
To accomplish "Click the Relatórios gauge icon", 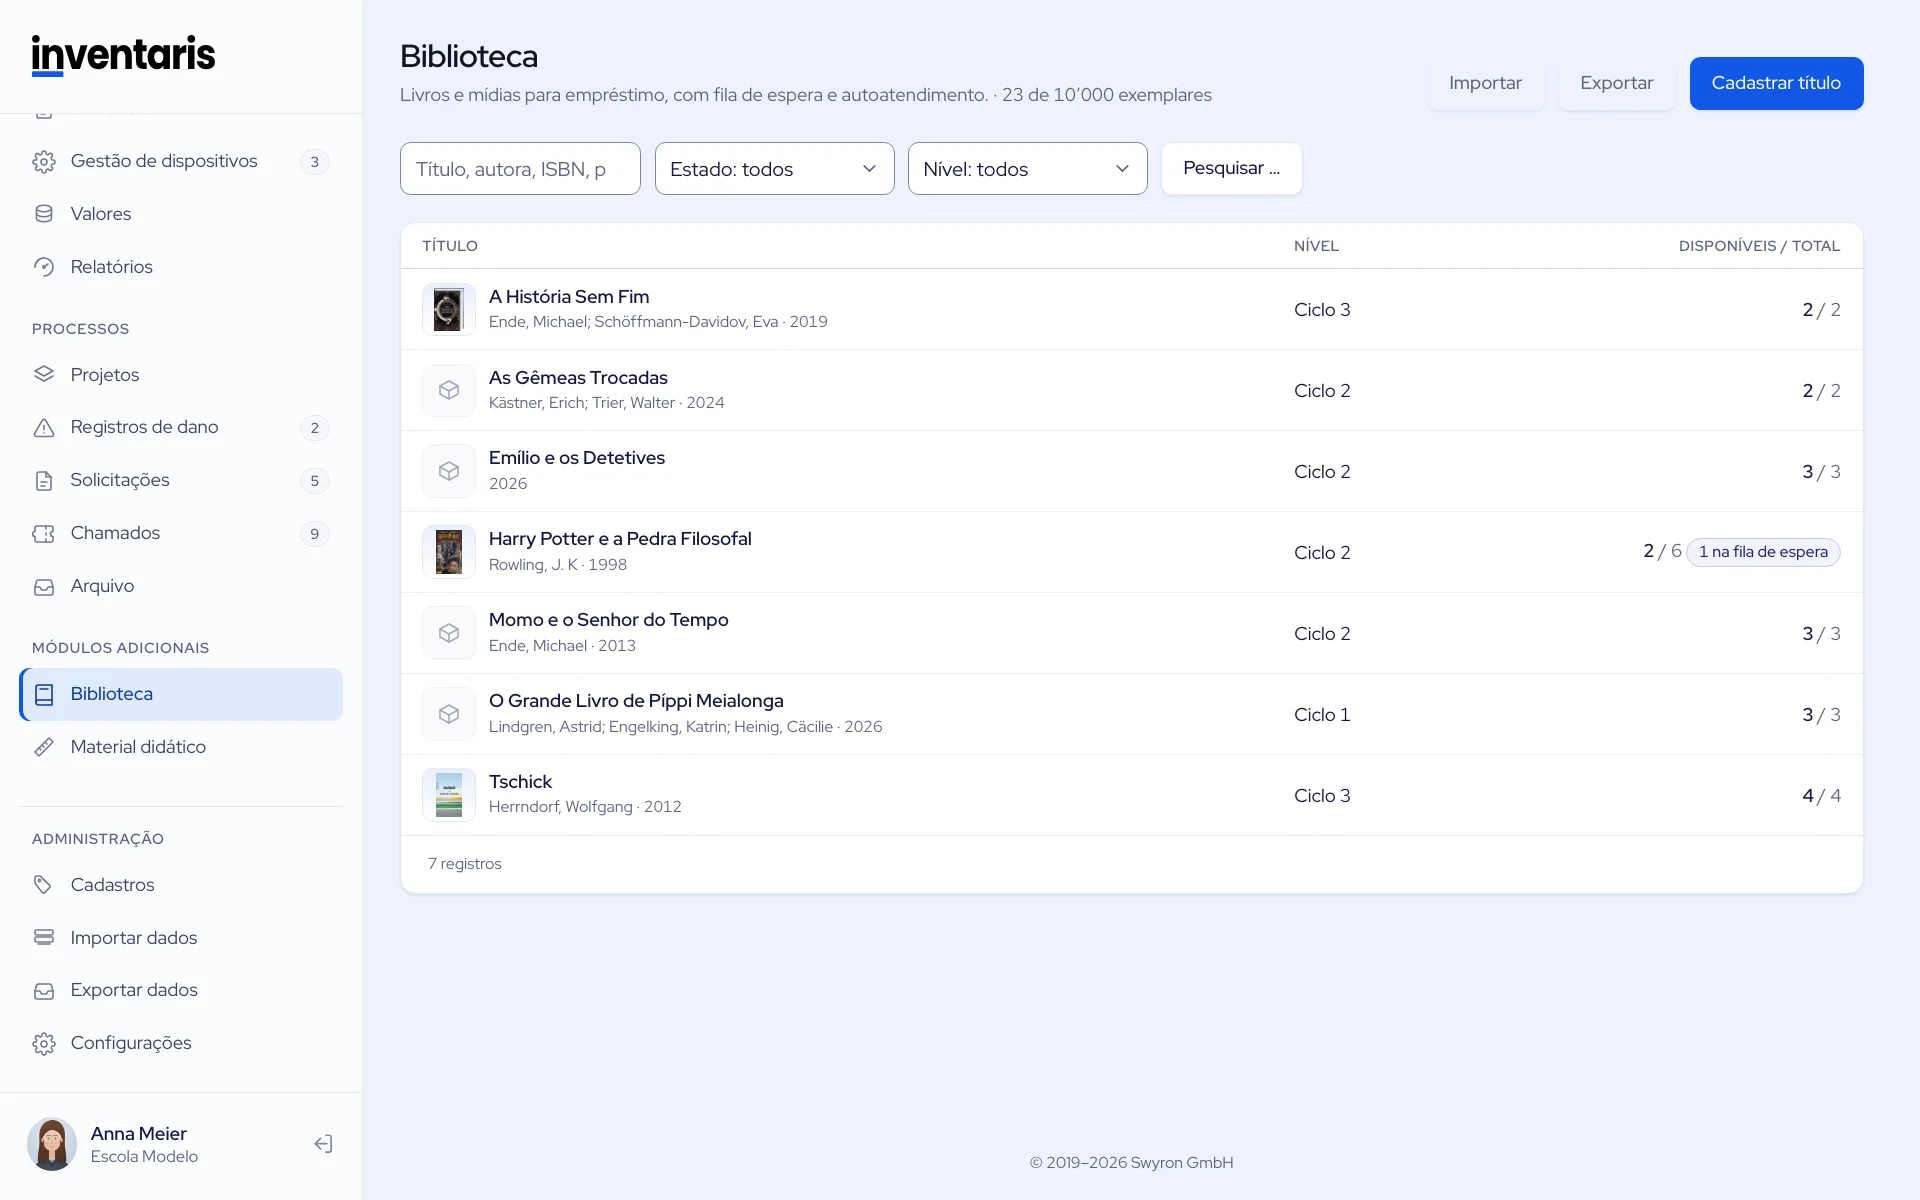I will pos(44,267).
